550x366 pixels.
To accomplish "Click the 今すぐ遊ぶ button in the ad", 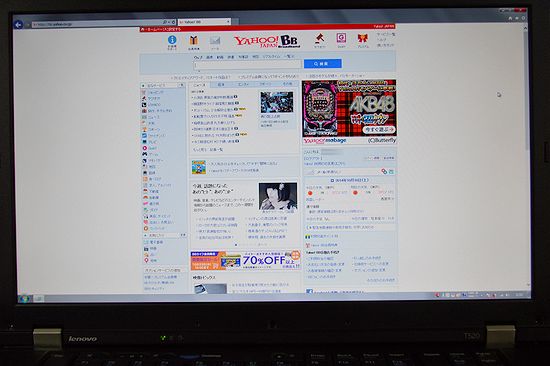I will (379, 129).
